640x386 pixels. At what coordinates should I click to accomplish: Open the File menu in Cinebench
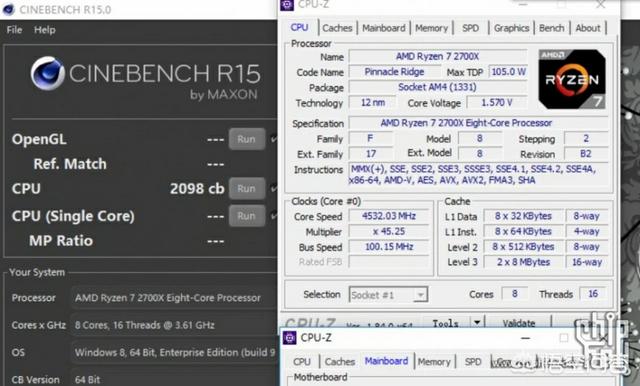tap(14, 30)
